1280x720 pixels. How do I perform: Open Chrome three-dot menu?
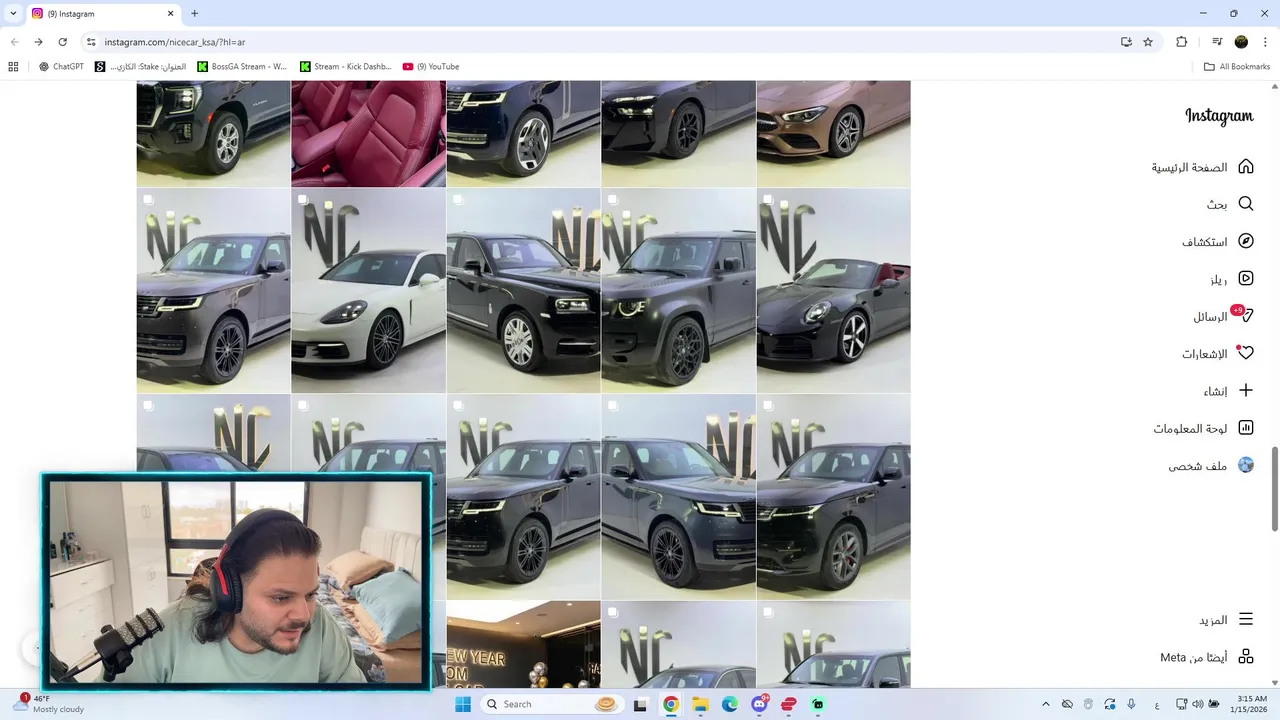[1265, 42]
